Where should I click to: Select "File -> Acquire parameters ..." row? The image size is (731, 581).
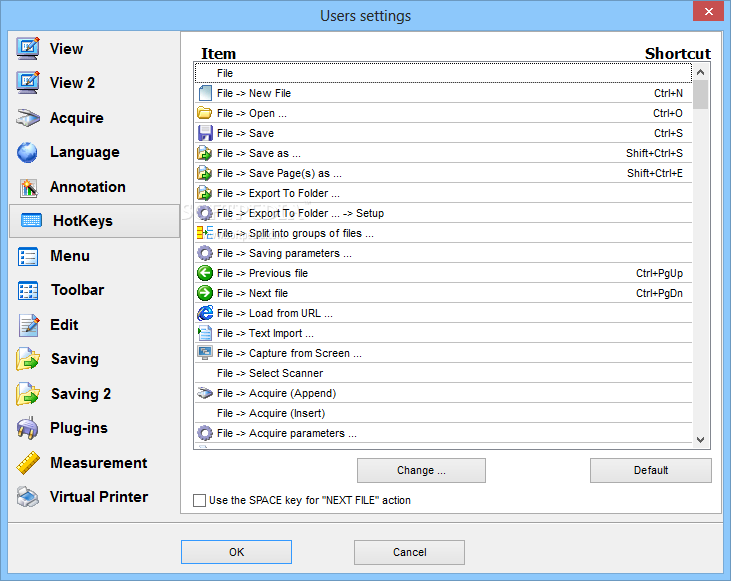pos(443,434)
